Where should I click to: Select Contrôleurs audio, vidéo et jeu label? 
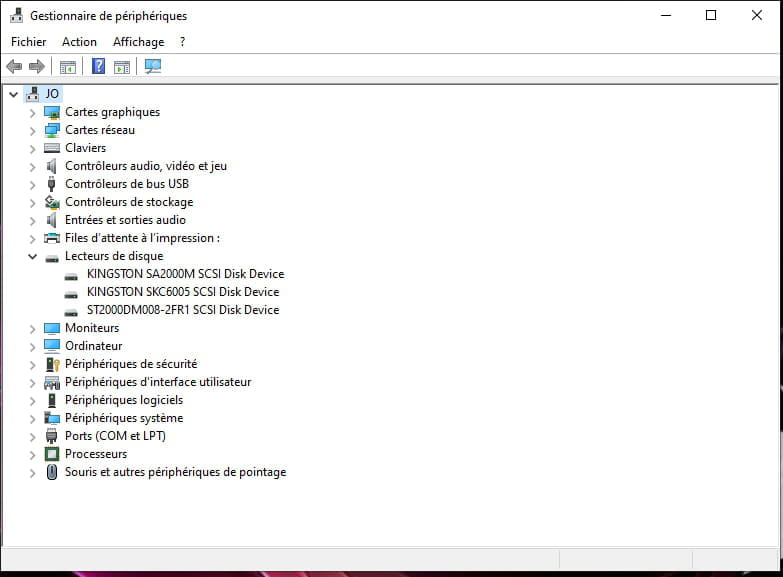coord(146,166)
